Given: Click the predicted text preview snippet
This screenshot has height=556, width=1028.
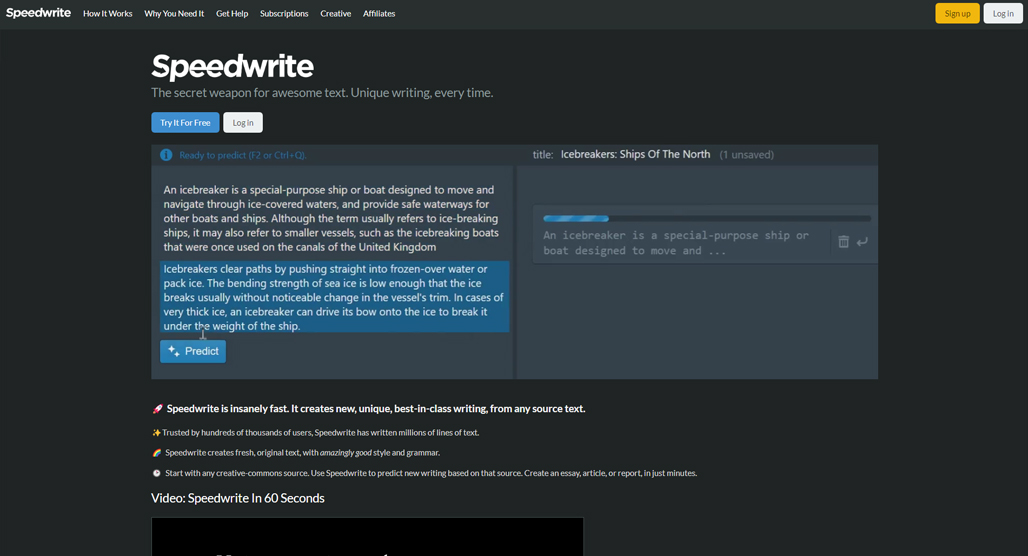Looking at the screenshot, I should click(x=676, y=243).
